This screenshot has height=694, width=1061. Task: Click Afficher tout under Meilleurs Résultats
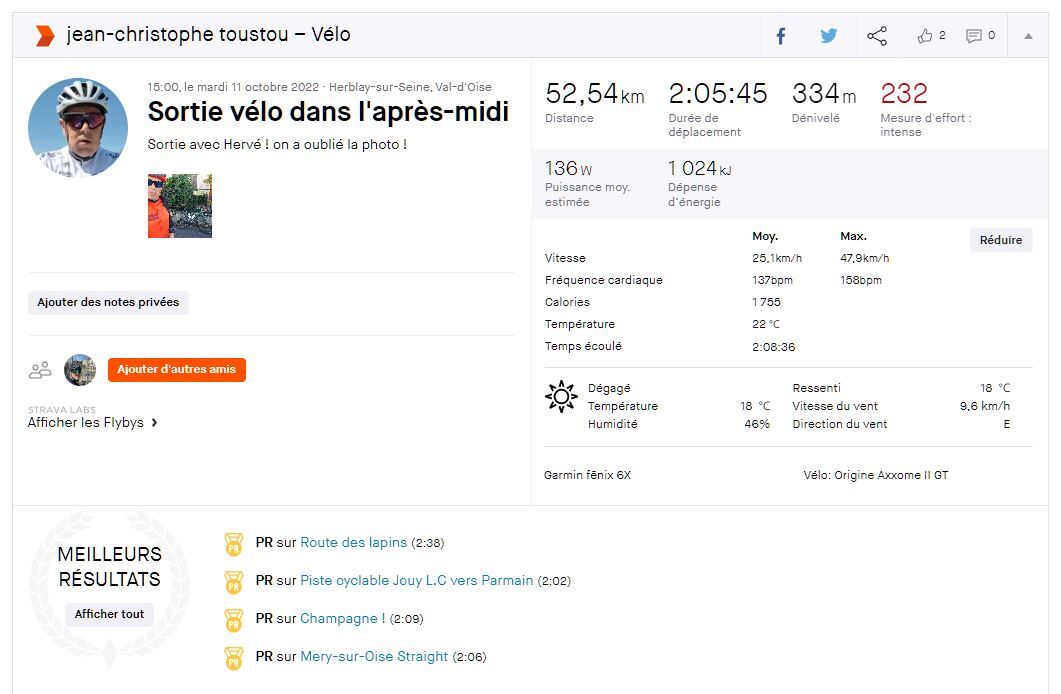coord(109,614)
